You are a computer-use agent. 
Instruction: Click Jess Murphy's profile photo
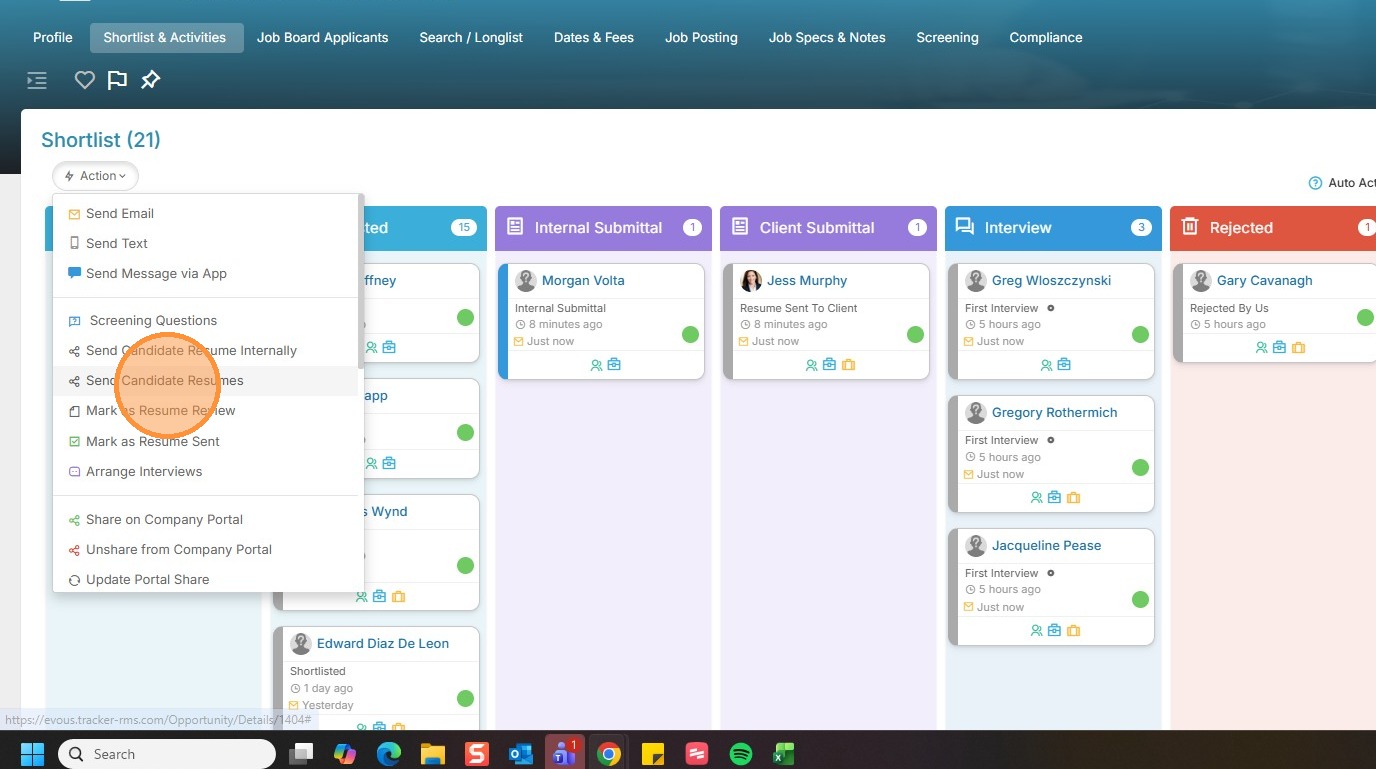point(751,281)
